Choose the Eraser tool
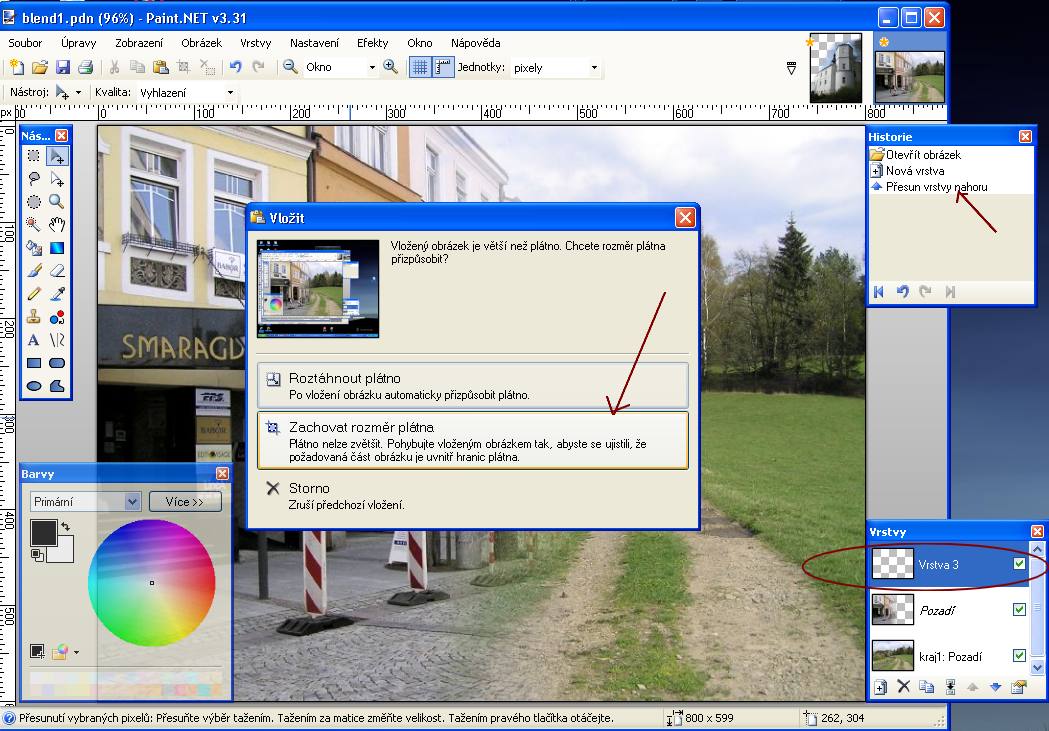This screenshot has width=1049, height=731. point(57,270)
